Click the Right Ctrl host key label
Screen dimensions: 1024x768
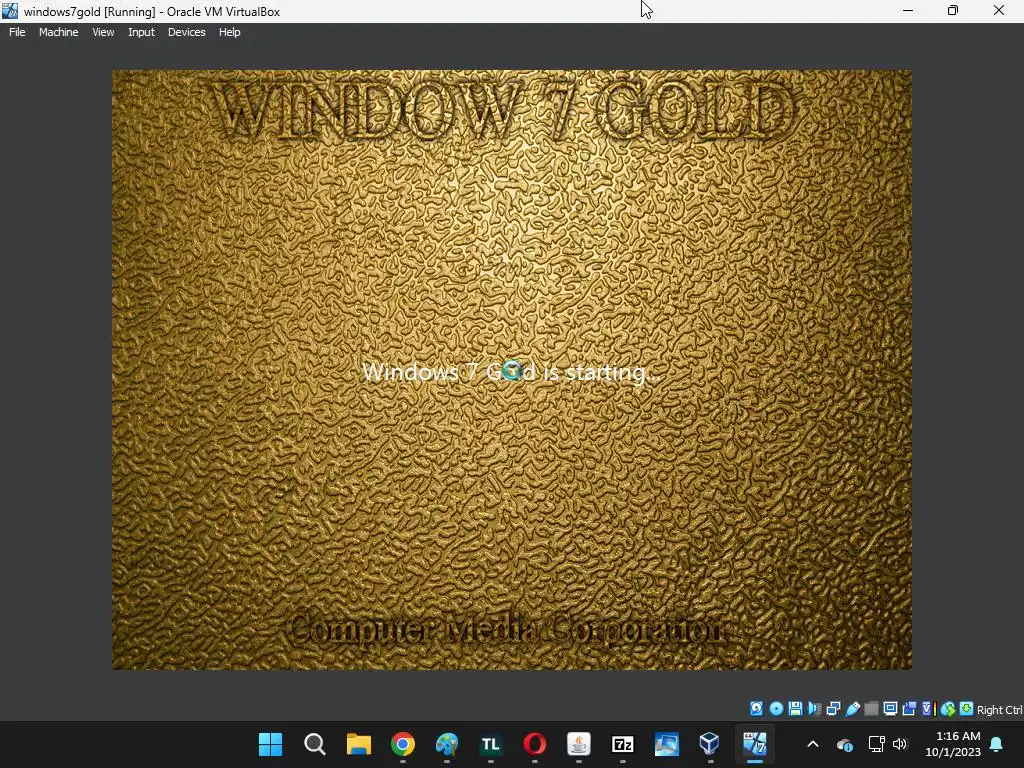click(999, 710)
